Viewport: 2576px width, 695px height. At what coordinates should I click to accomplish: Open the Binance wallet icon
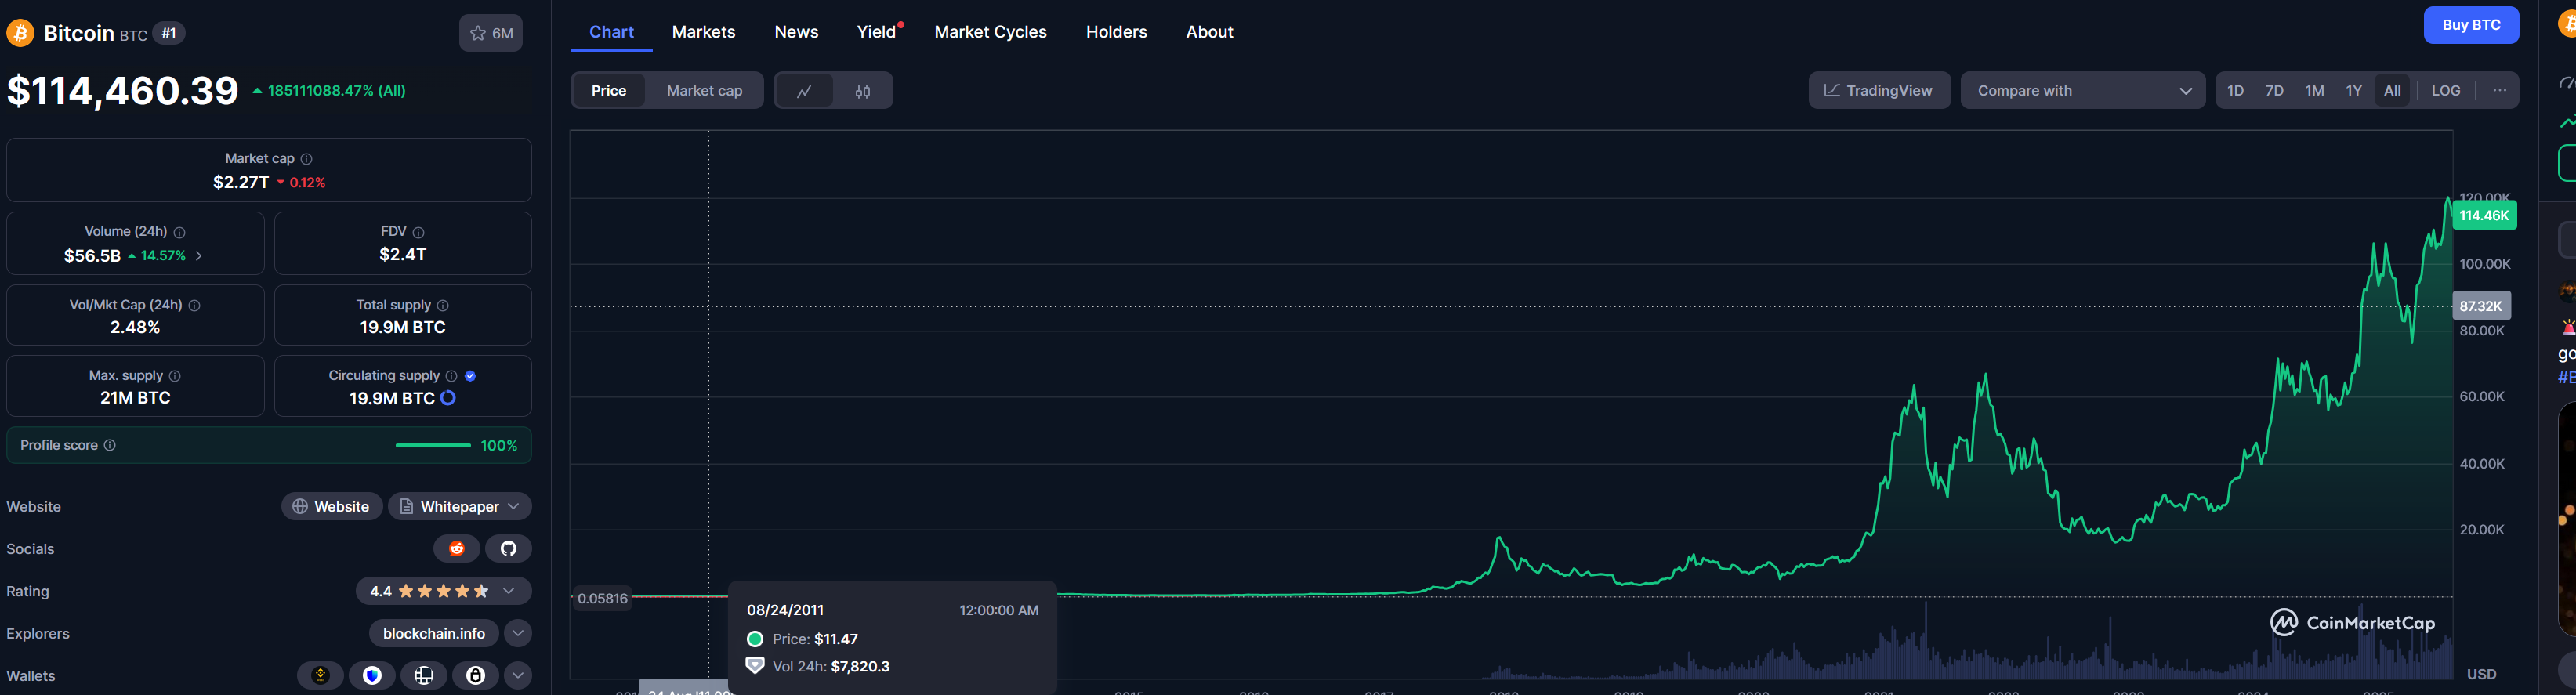click(320, 675)
